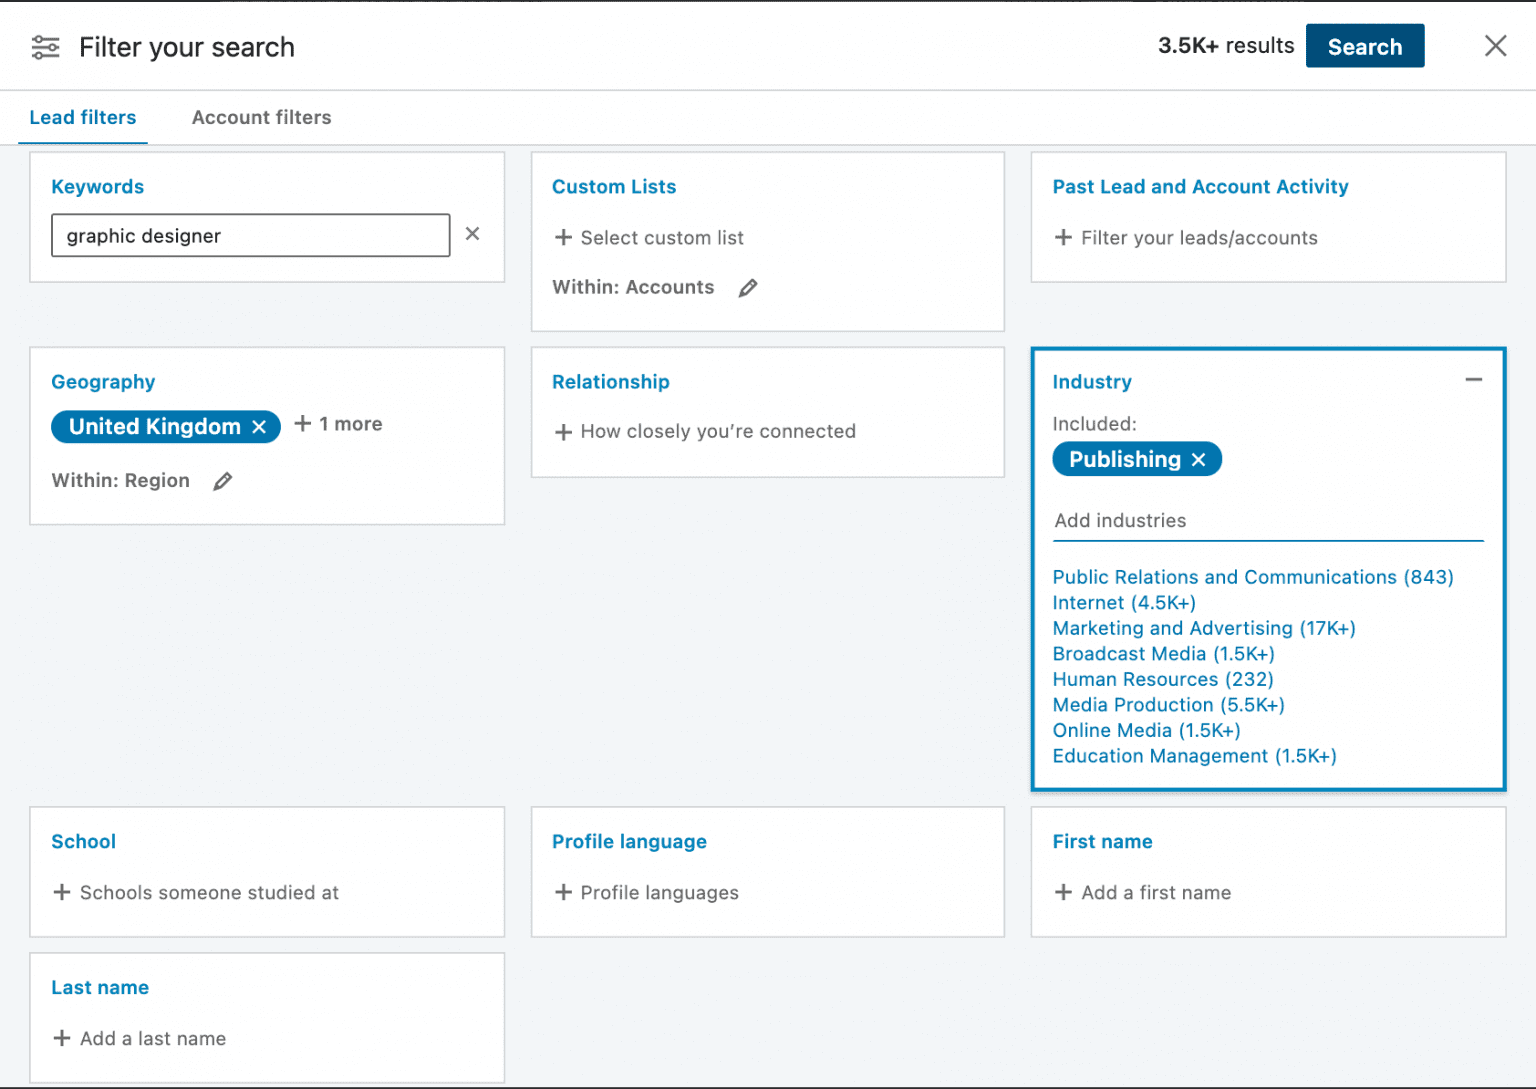
Task: Click the pencil icon beside Within: Region
Action: coord(223,481)
